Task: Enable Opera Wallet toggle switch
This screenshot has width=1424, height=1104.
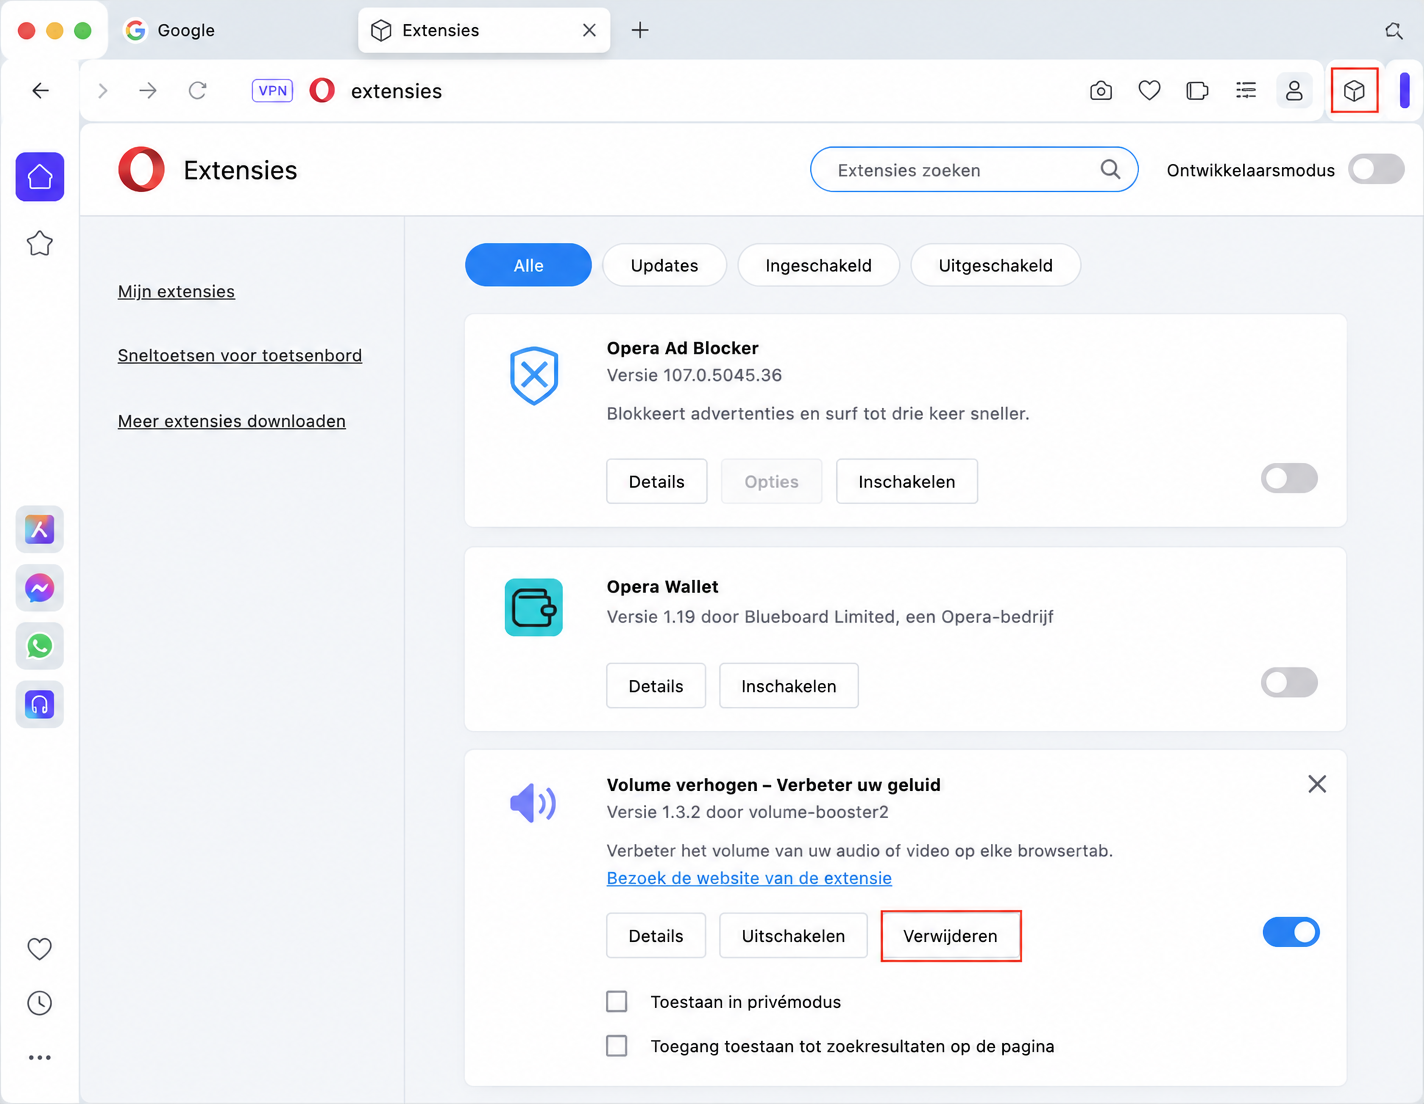Action: pos(1290,683)
